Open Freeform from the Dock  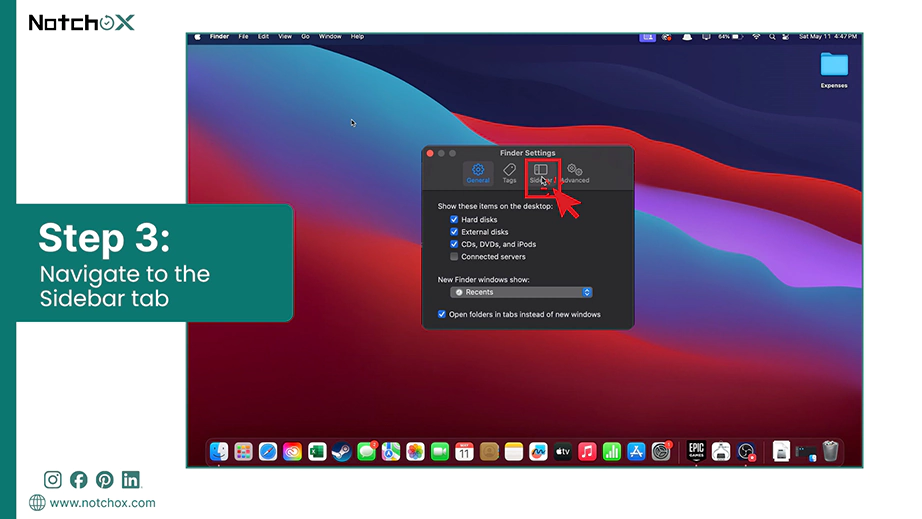click(538, 451)
